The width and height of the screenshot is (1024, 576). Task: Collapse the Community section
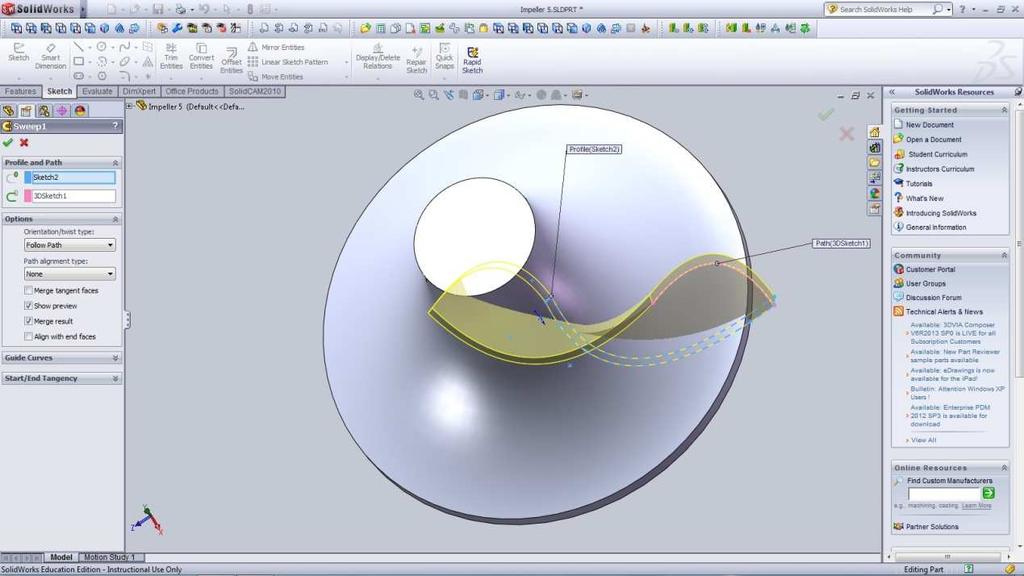click(1004, 255)
